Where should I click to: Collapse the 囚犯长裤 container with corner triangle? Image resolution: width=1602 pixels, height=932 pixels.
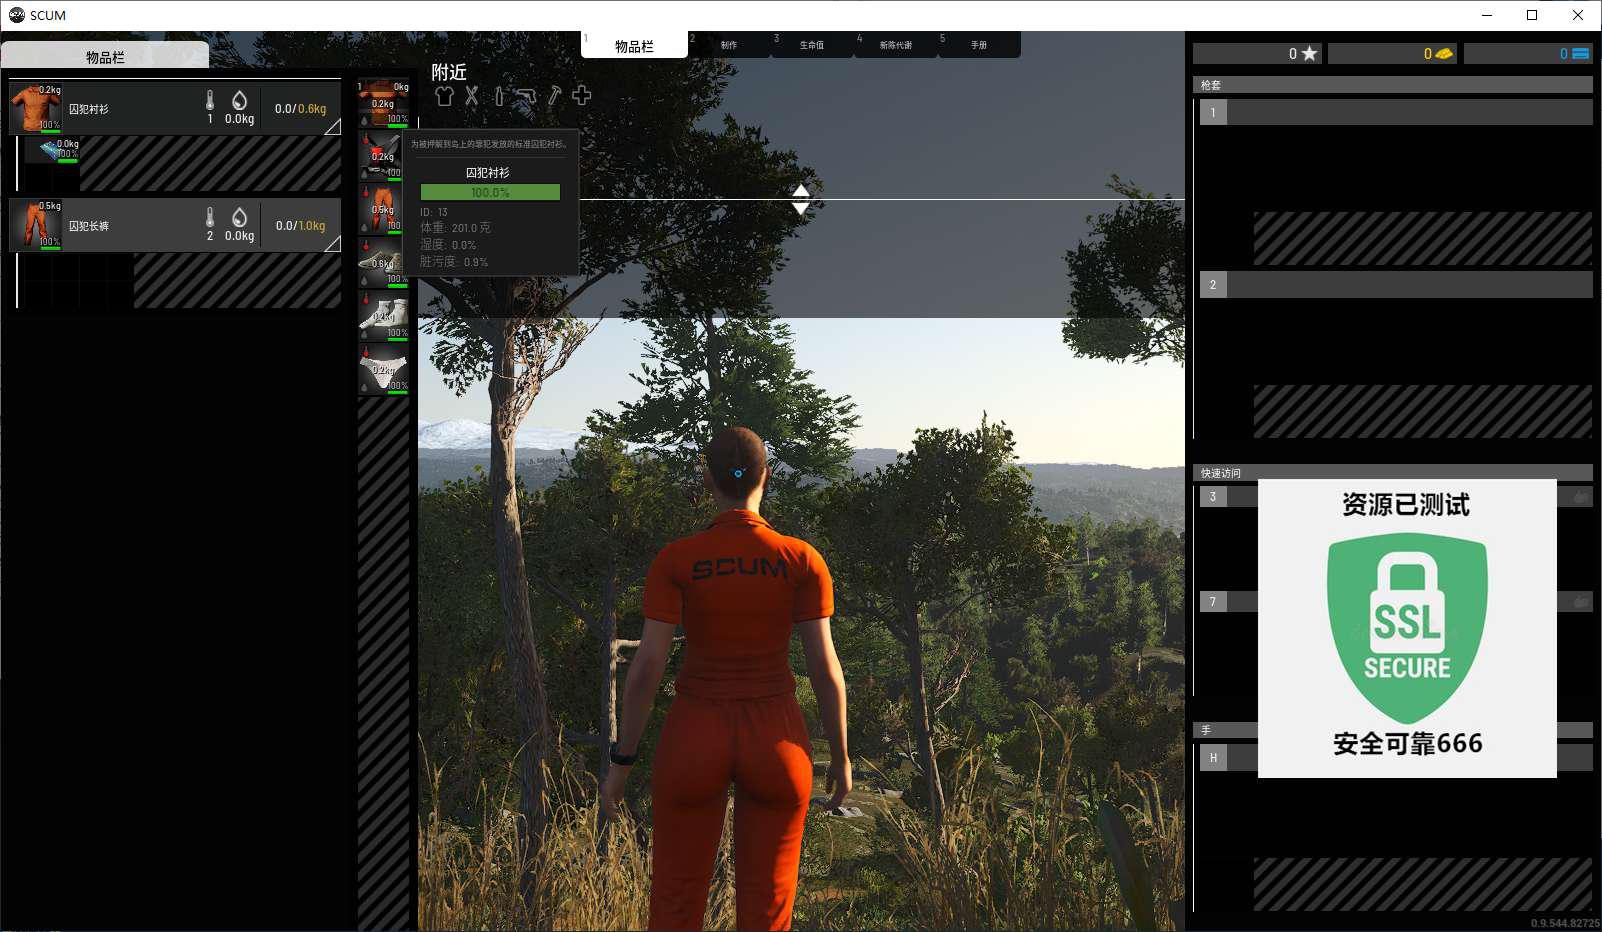click(x=333, y=244)
